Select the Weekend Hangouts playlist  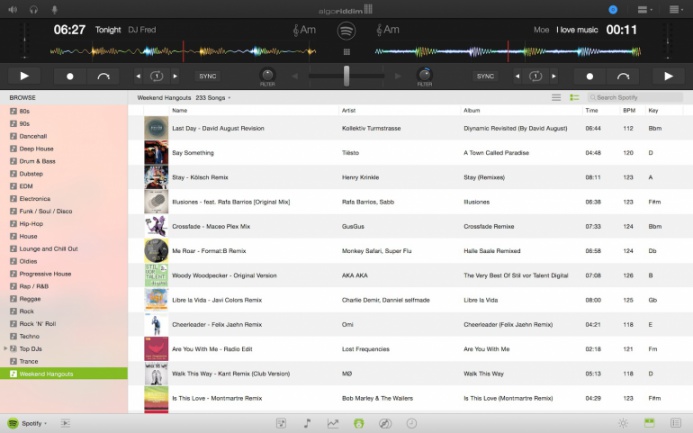point(64,374)
